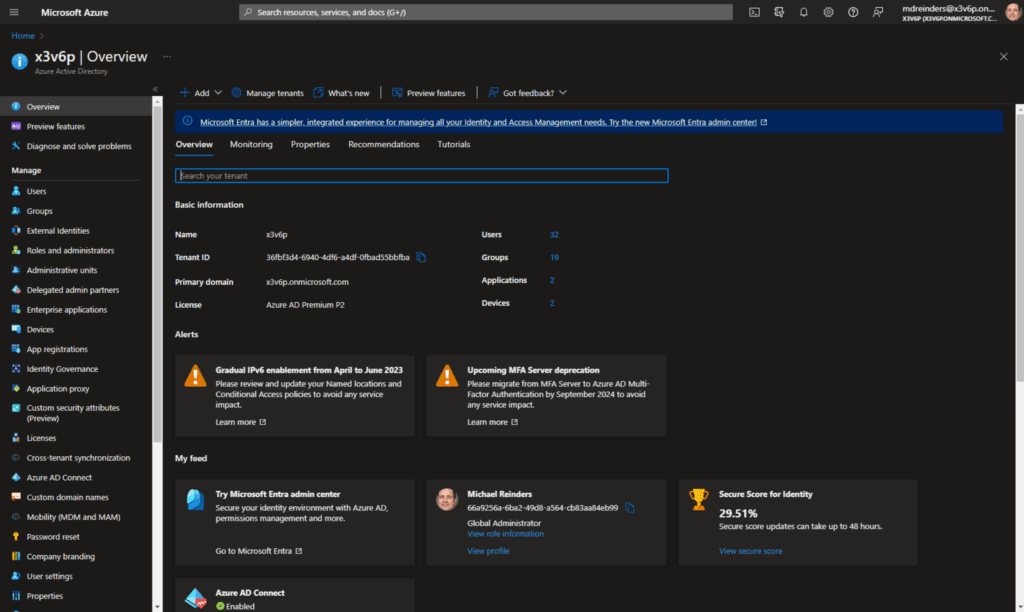
Task: Open Learn more under MFA Server deprecation
Action: tap(492, 422)
